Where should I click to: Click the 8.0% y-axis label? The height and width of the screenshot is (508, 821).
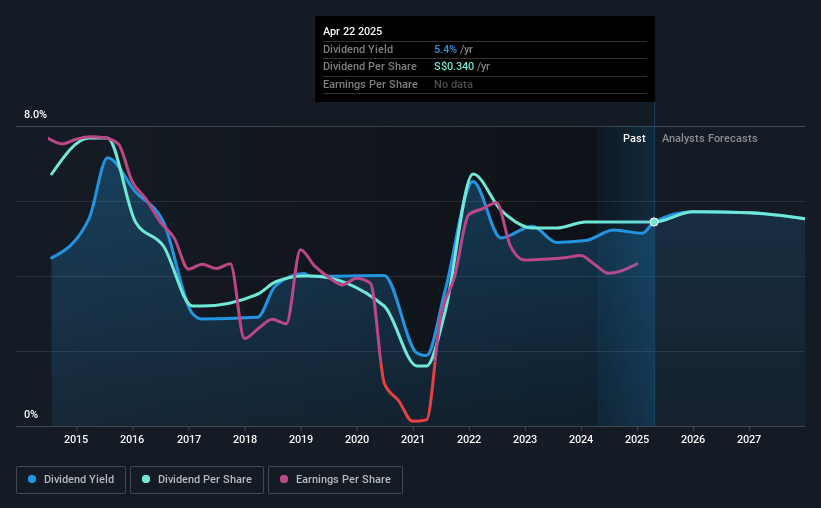(x=35, y=115)
